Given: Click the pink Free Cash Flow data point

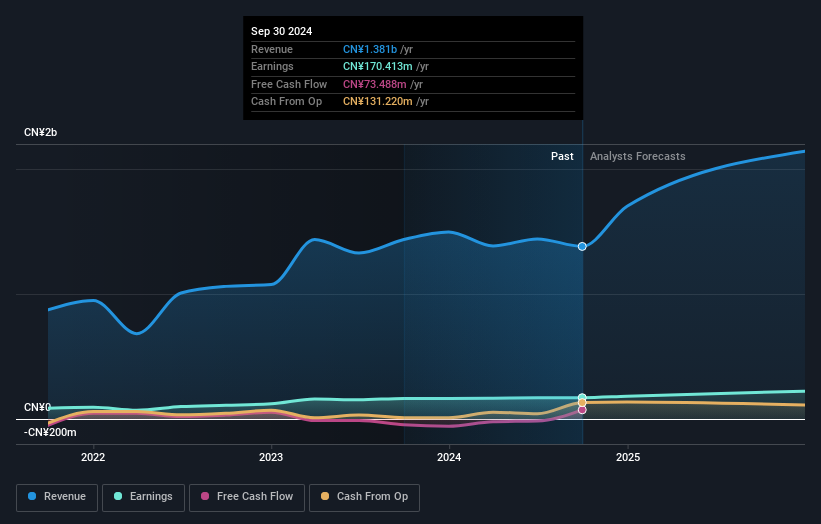Looking at the screenshot, I should click(x=582, y=410).
